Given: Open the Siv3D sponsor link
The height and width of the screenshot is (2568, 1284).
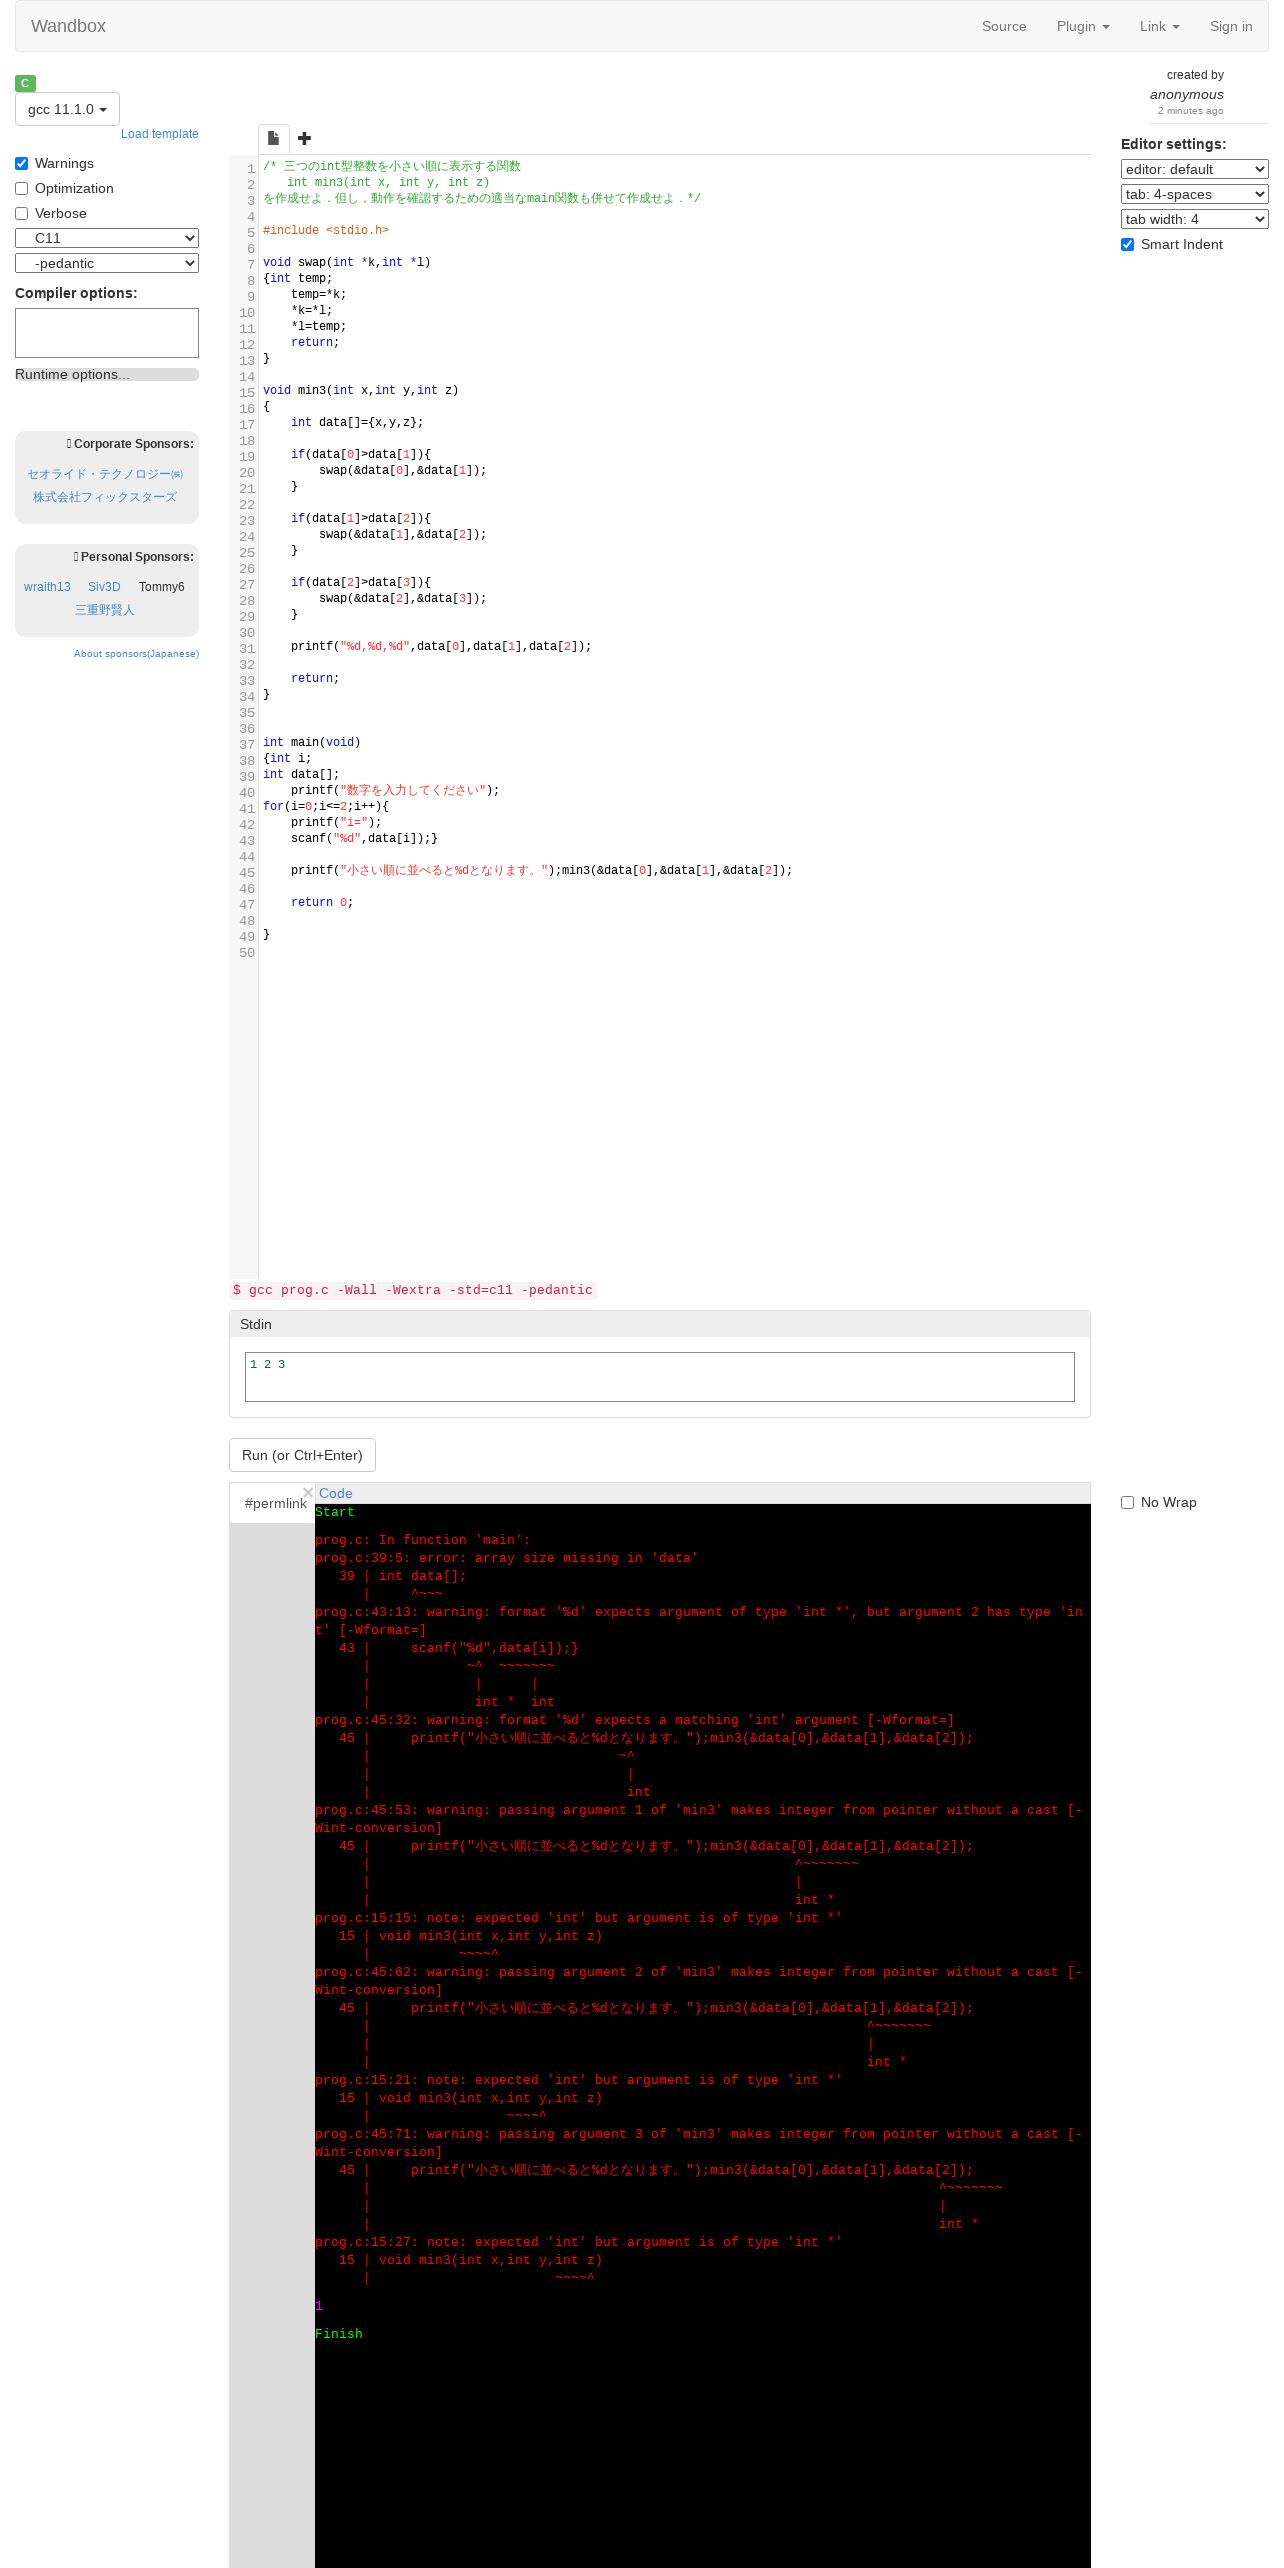Looking at the screenshot, I should pos(104,587).
